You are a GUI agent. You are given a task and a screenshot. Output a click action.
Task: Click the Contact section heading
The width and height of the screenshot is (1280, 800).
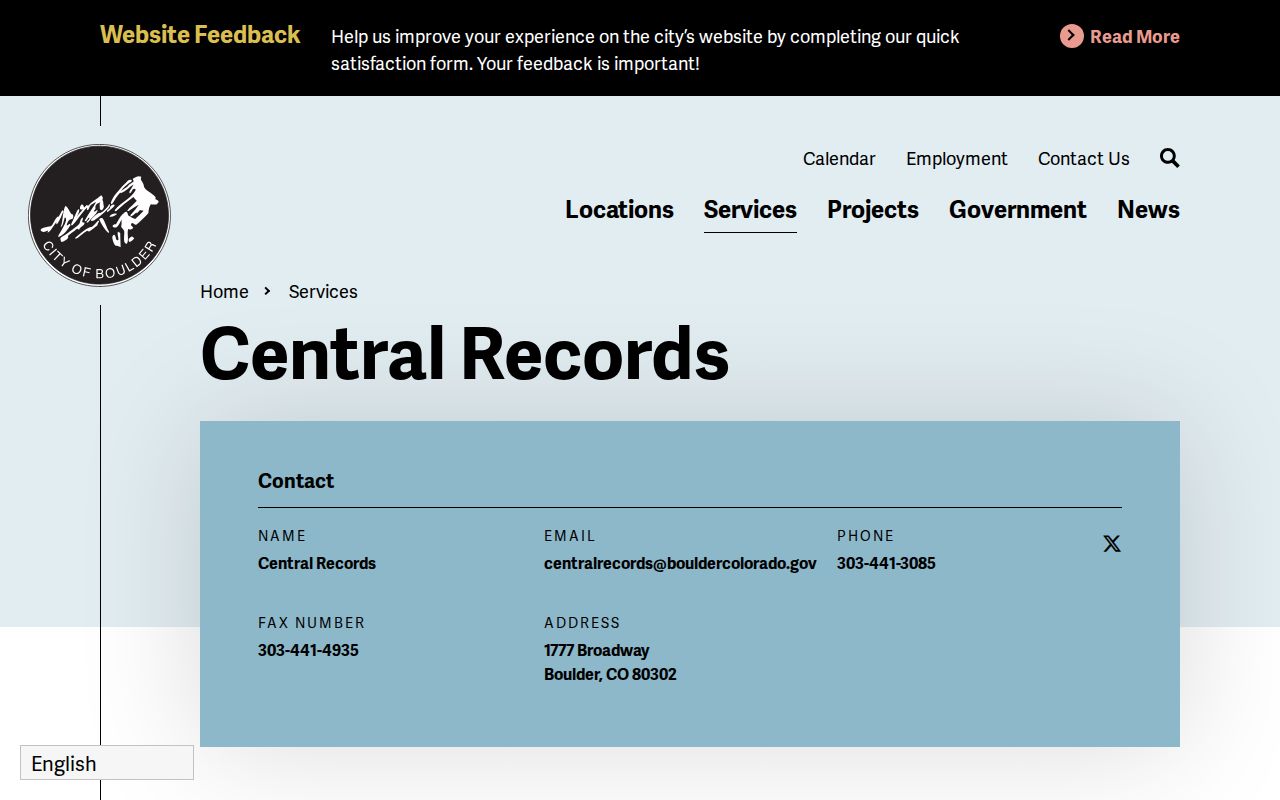[x=296, y=480]
